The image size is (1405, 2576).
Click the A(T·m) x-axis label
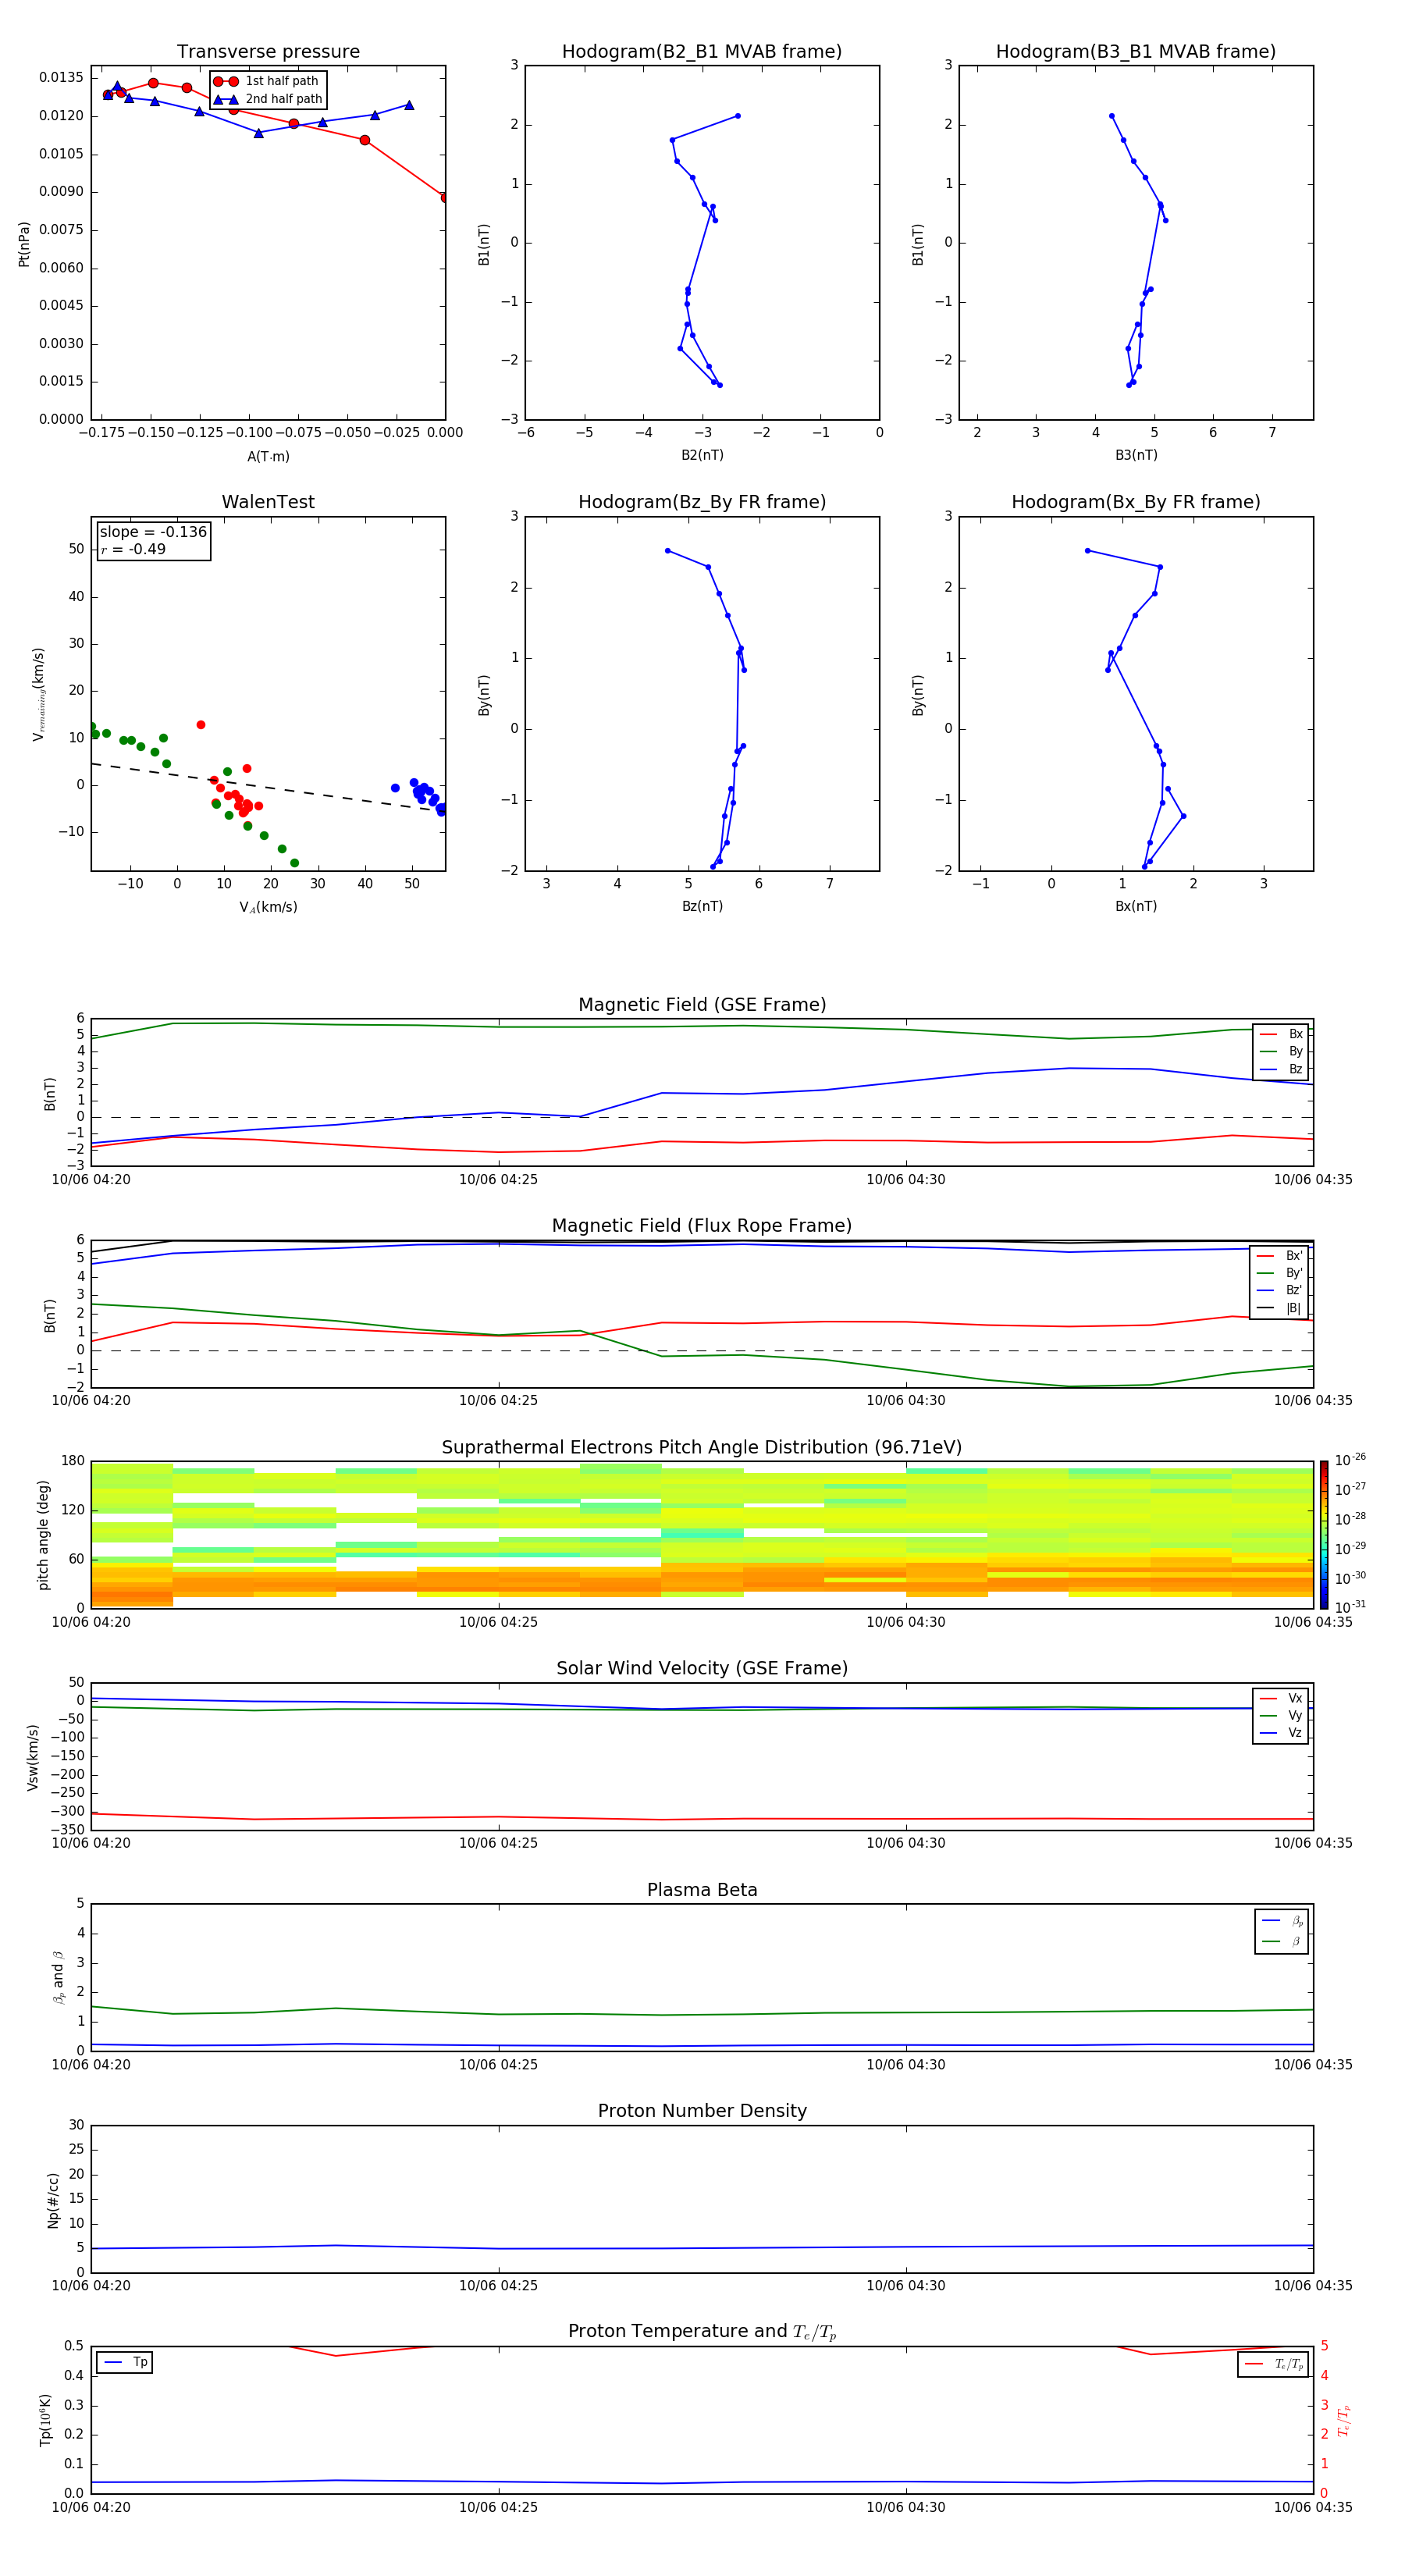pos(268,456)
